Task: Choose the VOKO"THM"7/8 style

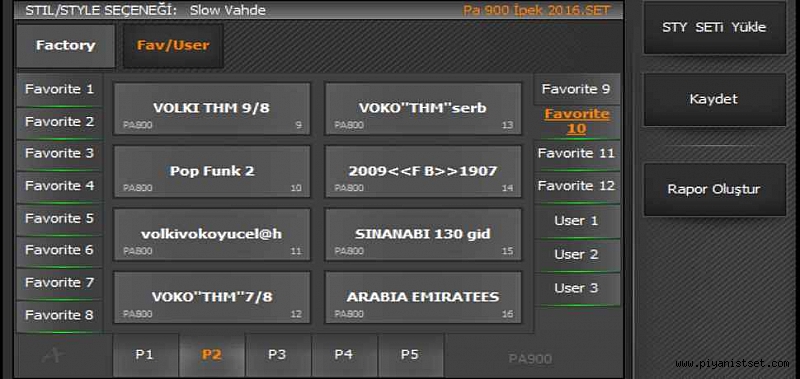Action: (212, 297)
